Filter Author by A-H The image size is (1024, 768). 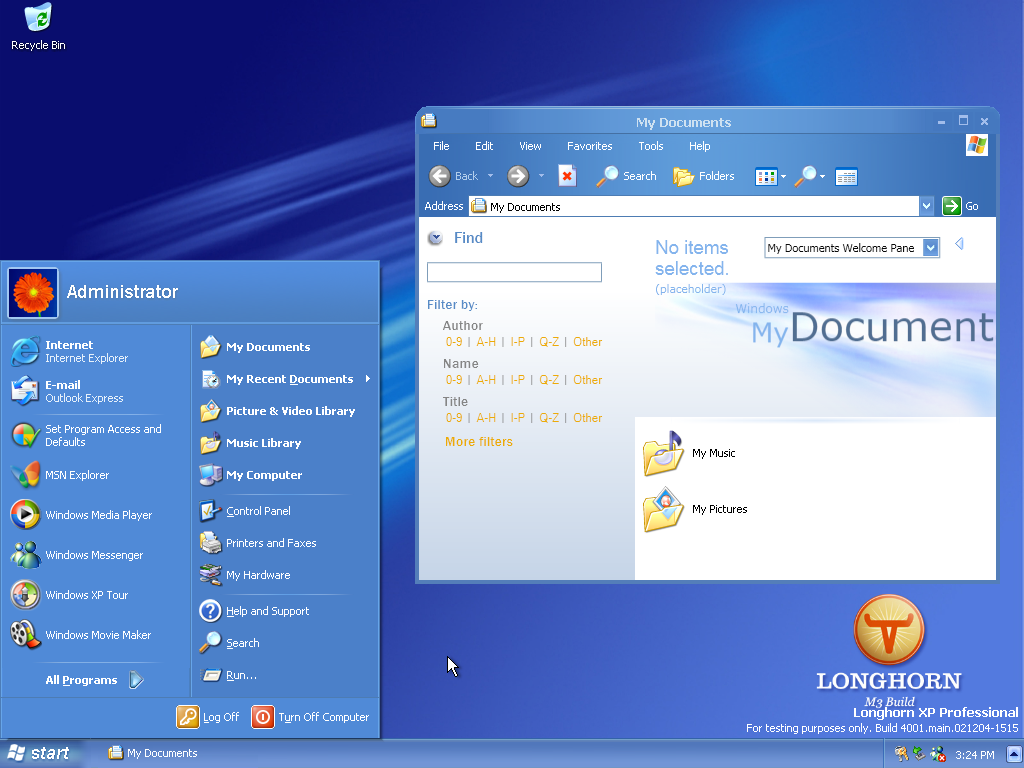pos(486,342)
